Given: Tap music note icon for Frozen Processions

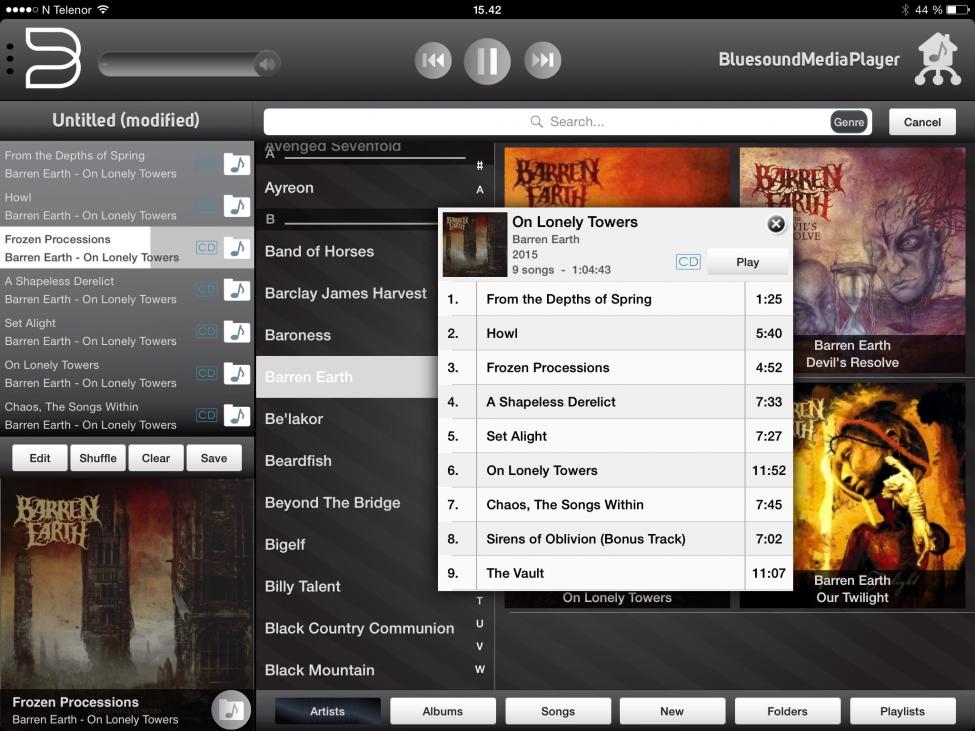Looking at the screenshot, I should pyautogui.click(x=237, y=248).
